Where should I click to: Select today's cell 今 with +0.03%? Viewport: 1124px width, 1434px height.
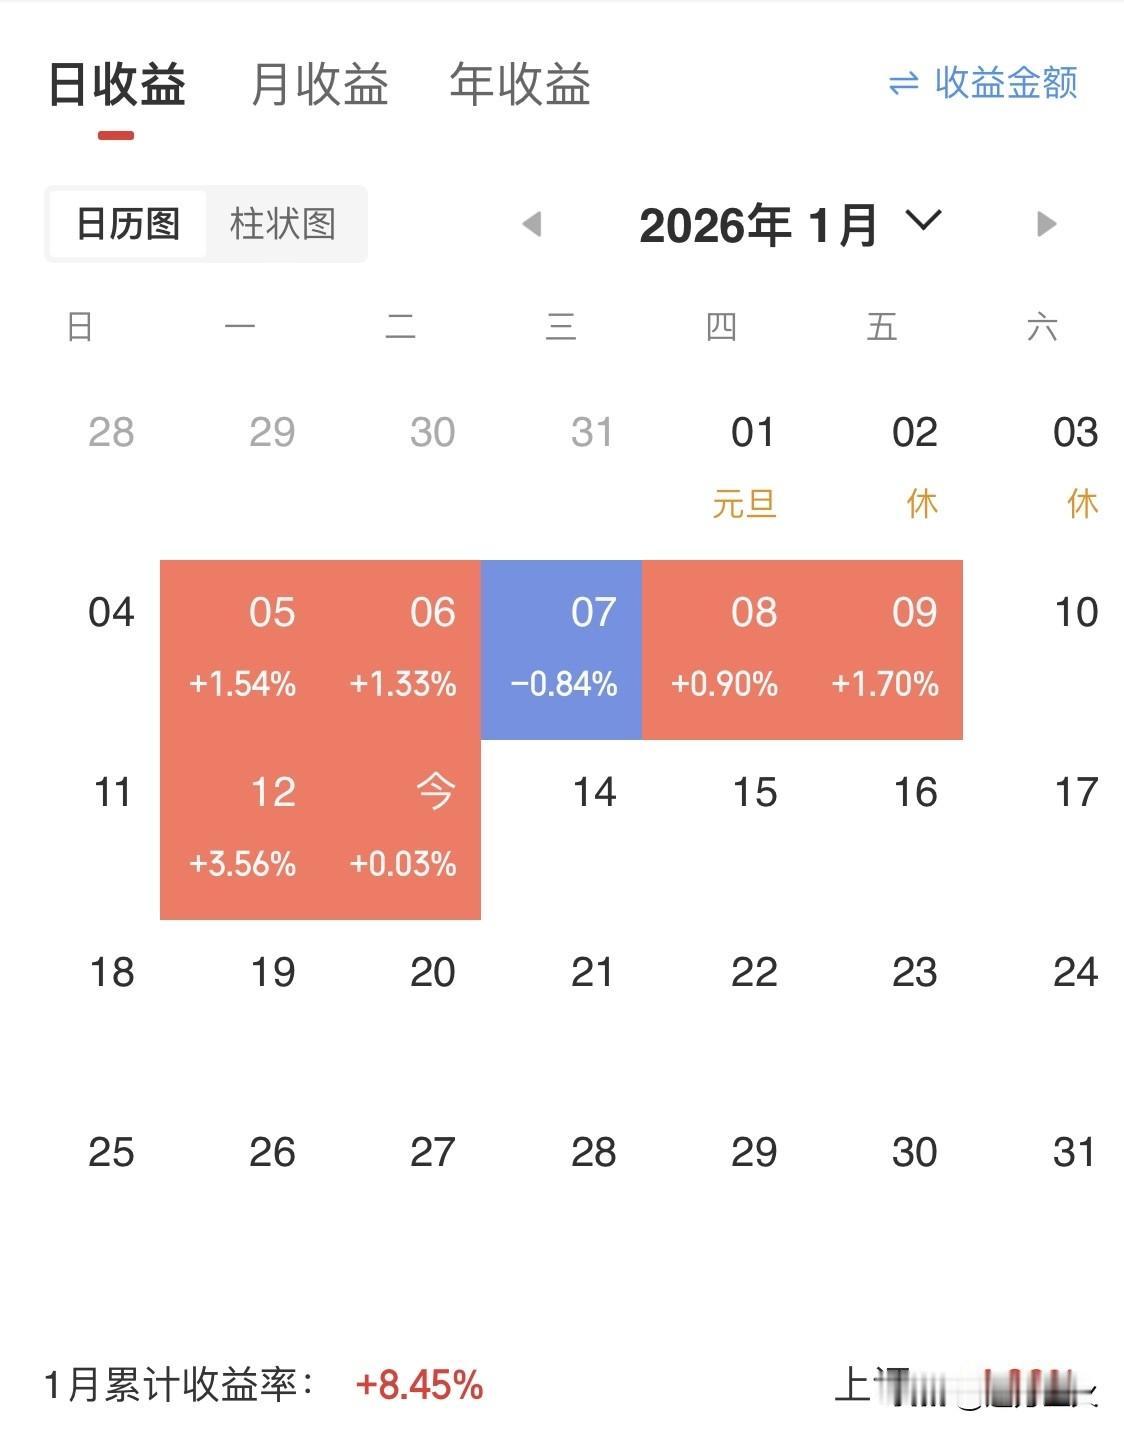pyautogui.click(x=401, y=830)
